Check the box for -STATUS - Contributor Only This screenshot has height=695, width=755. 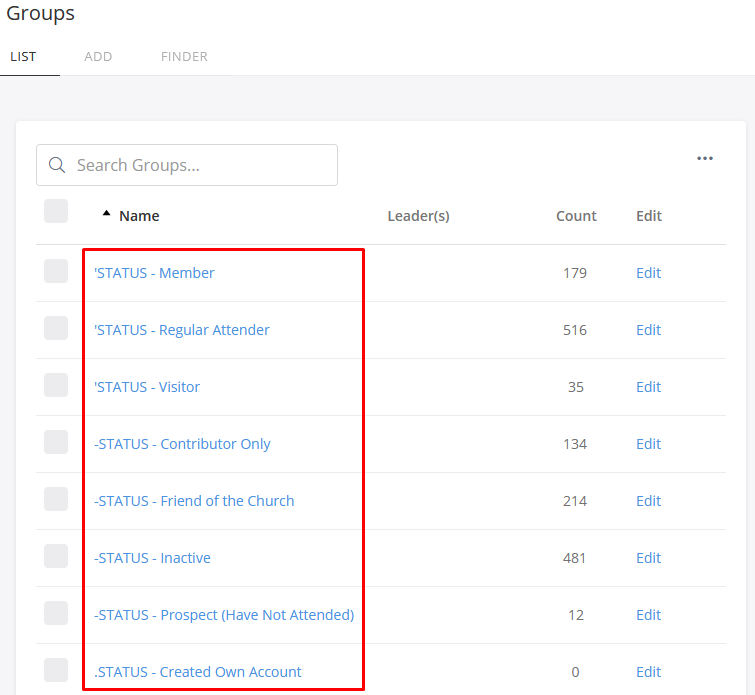(x=56, y=443)
